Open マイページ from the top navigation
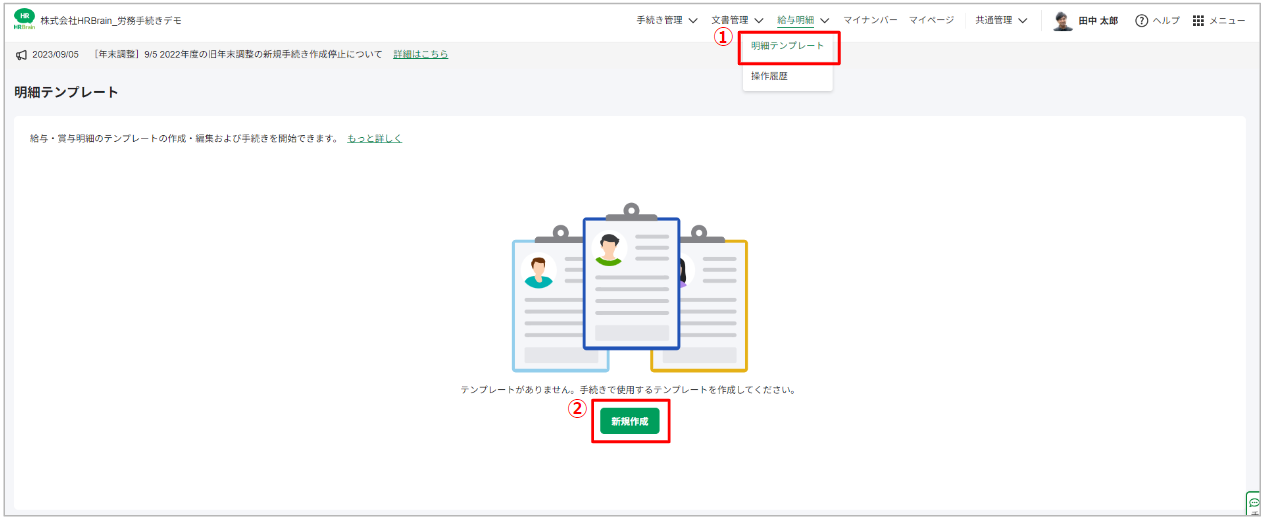Image resolution: width=1263 pixels, height=522 pixels. point(931,20)
